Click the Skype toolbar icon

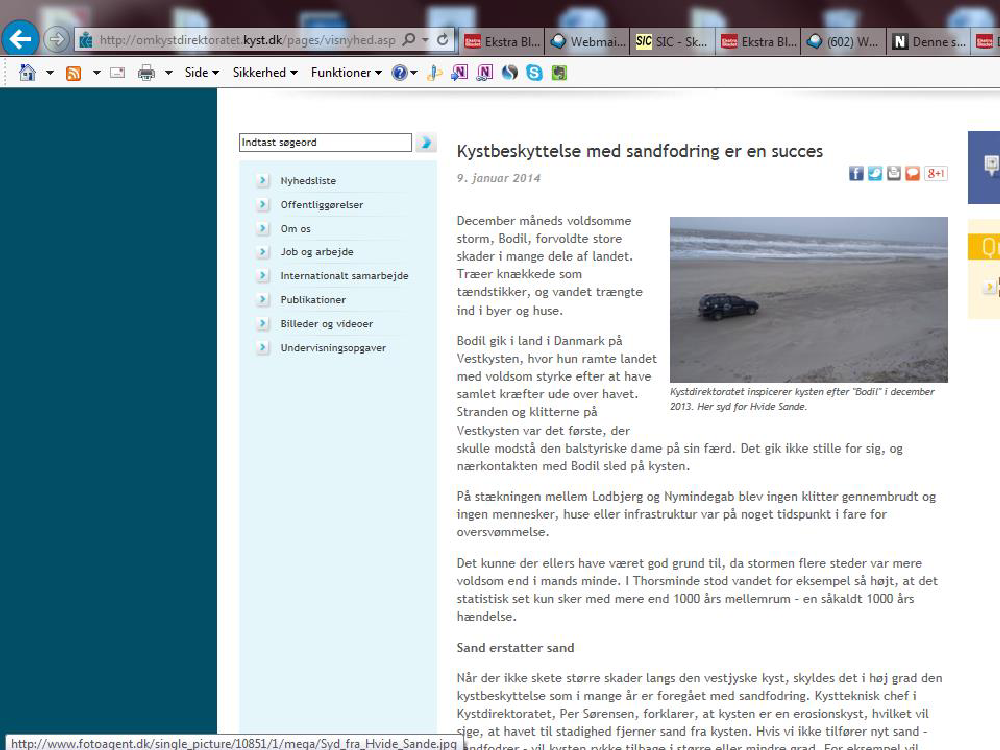coord(534,72)
